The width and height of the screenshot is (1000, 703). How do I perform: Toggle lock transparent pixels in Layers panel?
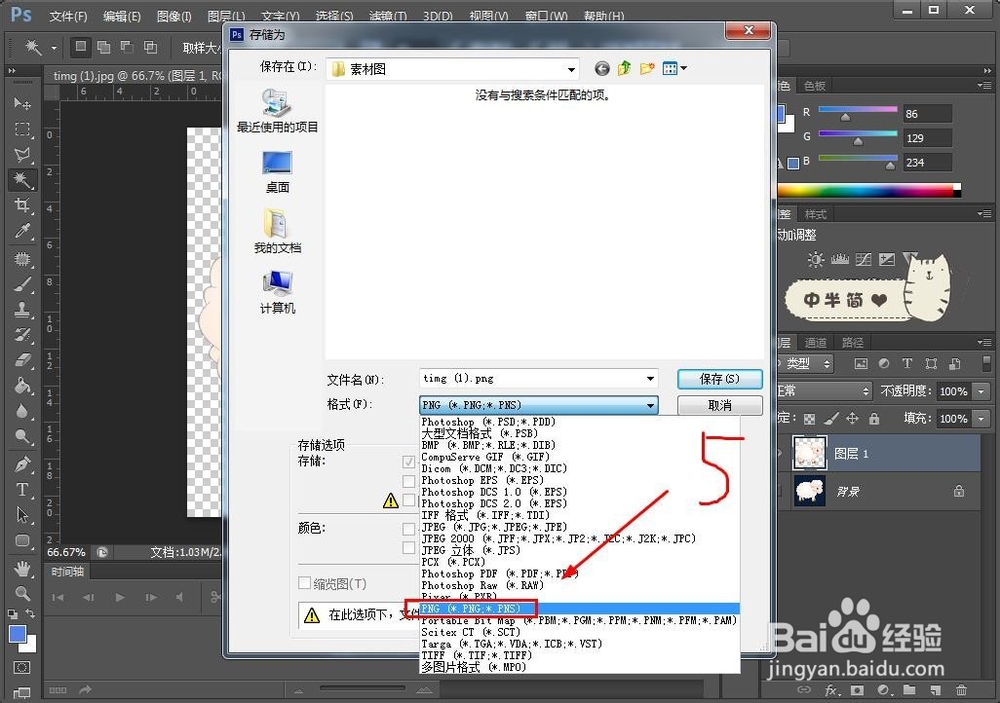[810, 418]
